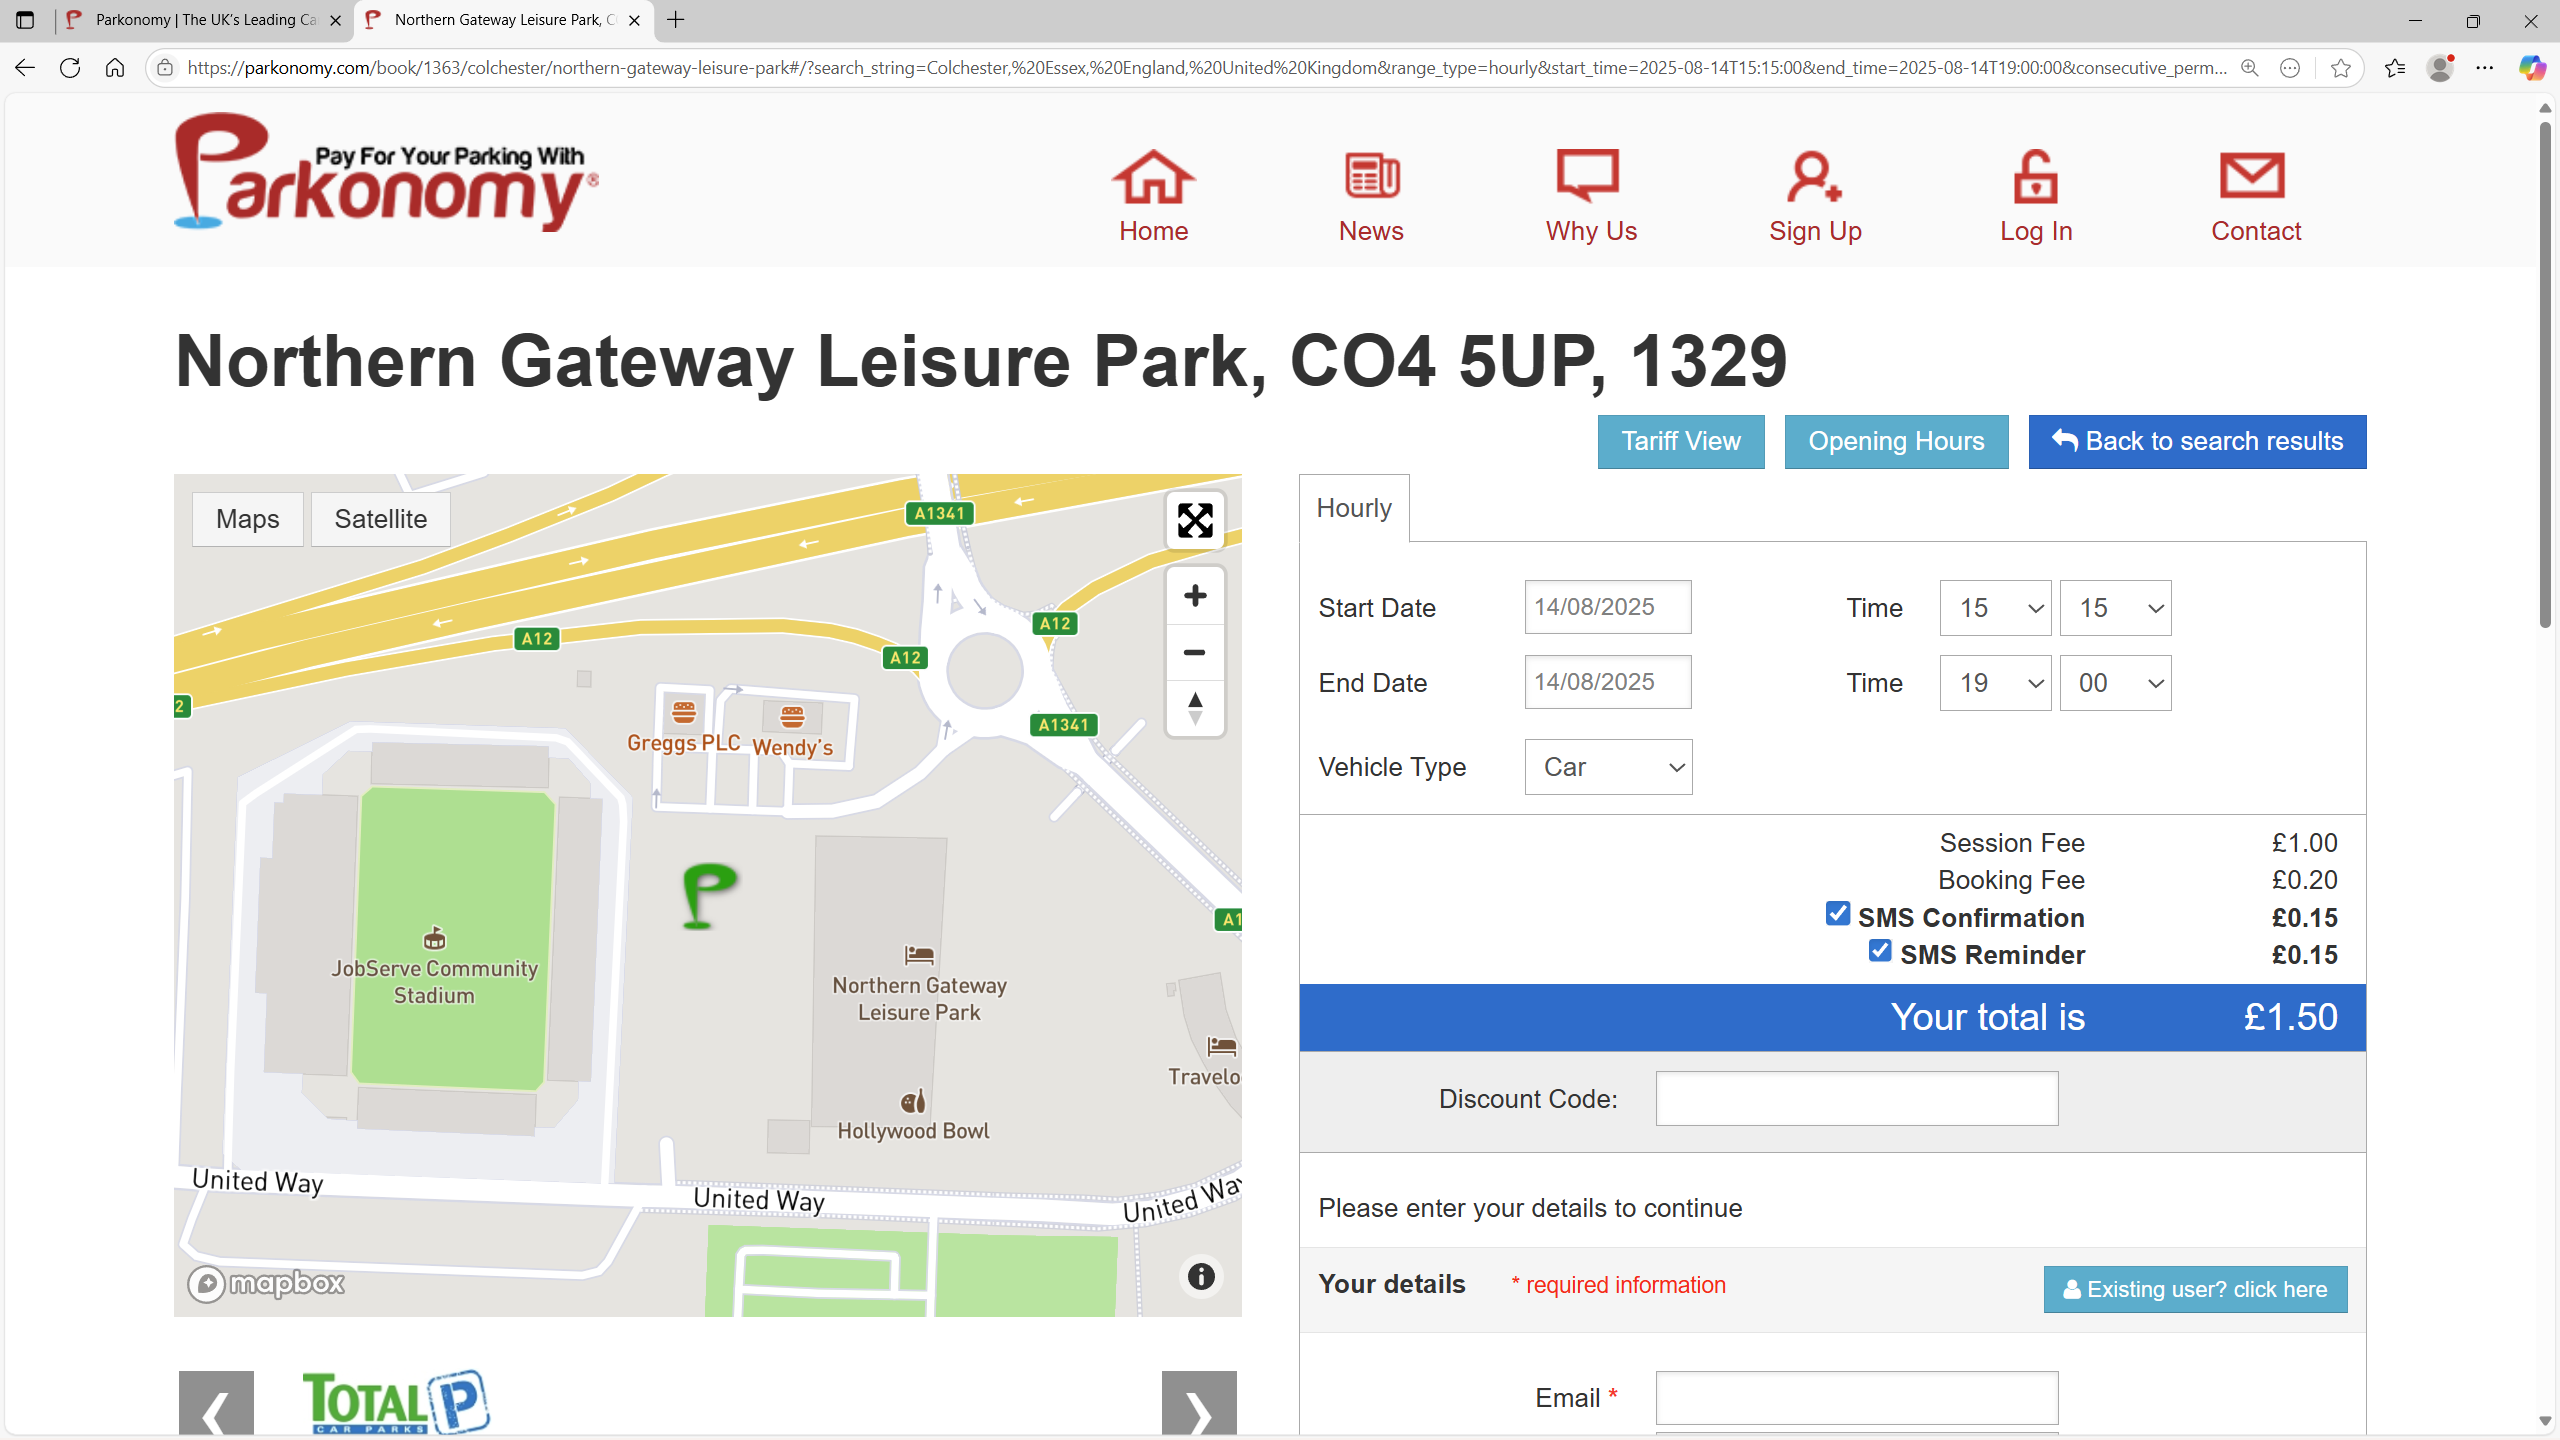This screenshot has width=2560, height=1440.
Task: Open map attribution info icon
Action: [1201, 1276]
